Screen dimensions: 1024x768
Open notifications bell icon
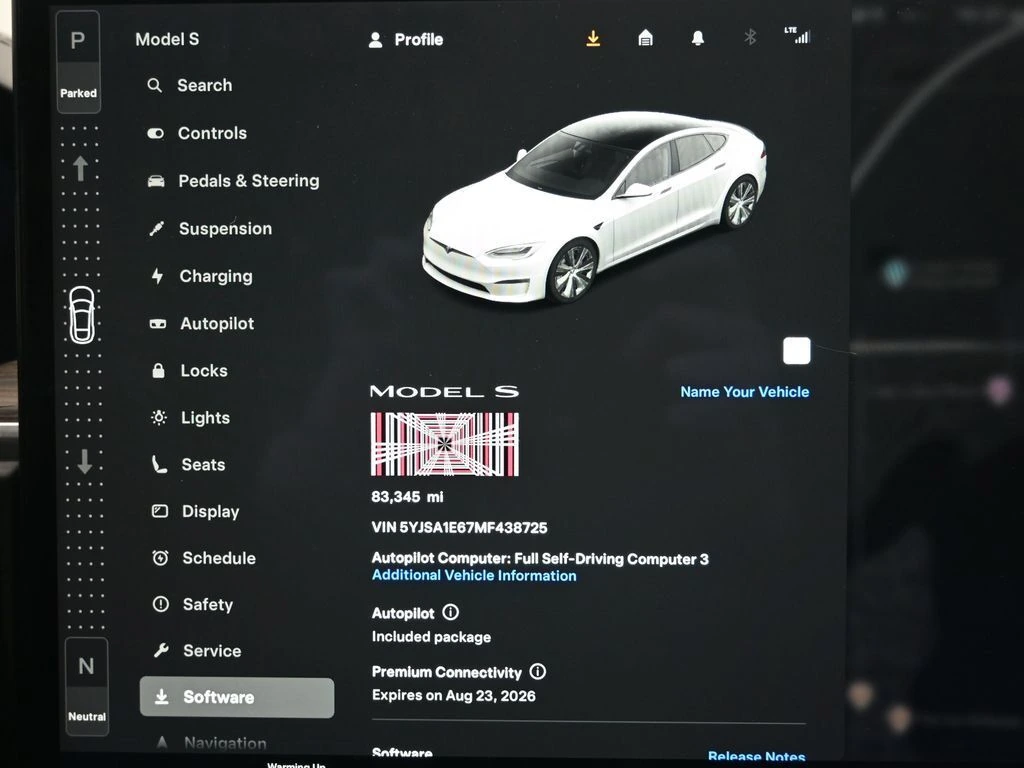click(698, 38)
